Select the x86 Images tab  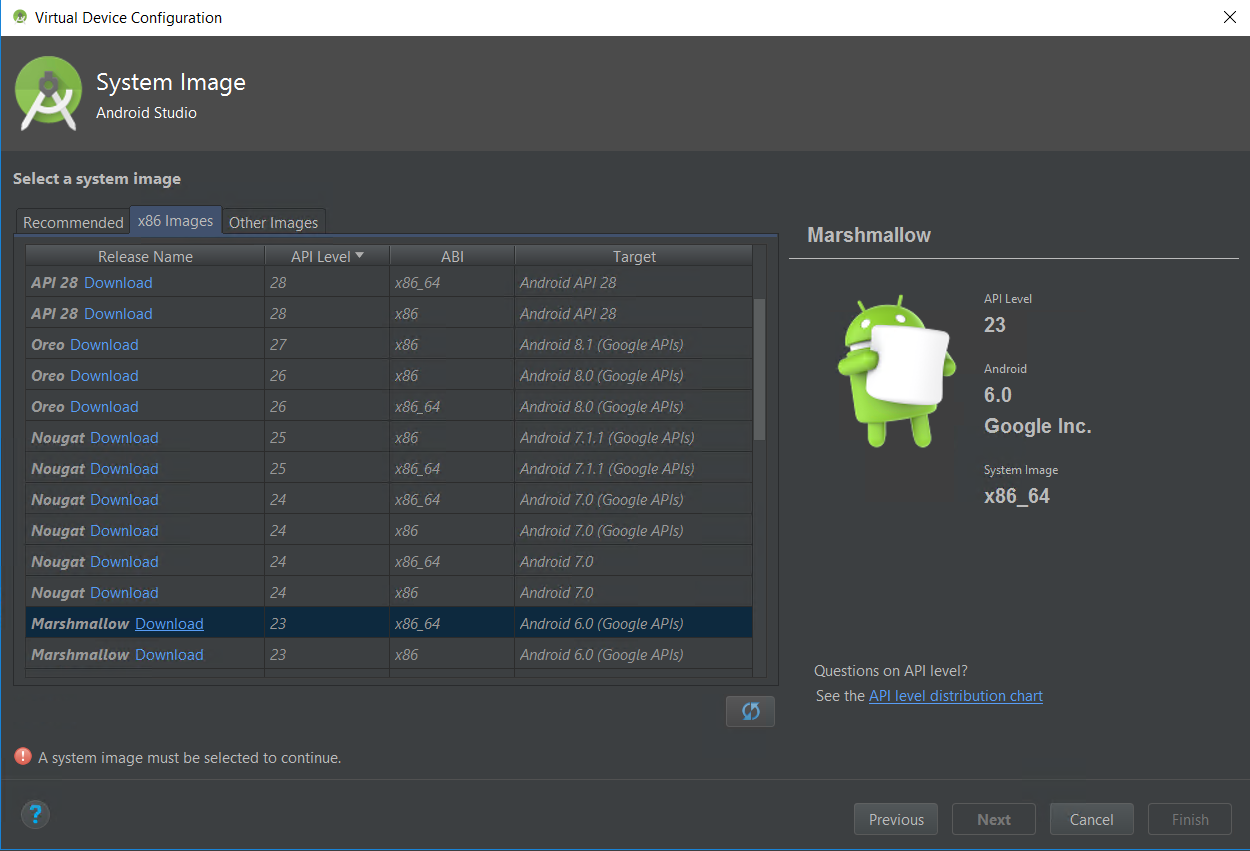(x=176, y=221)
